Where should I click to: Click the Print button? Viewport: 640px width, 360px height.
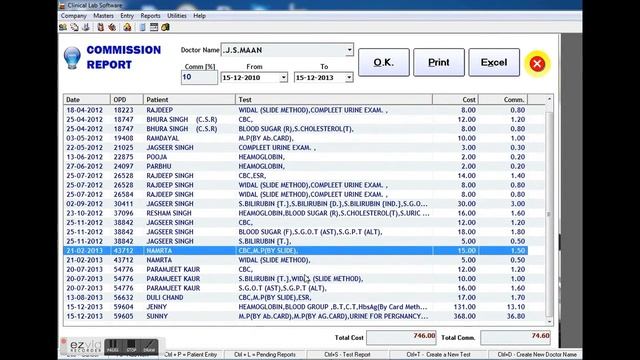click(x=439, y=62)
